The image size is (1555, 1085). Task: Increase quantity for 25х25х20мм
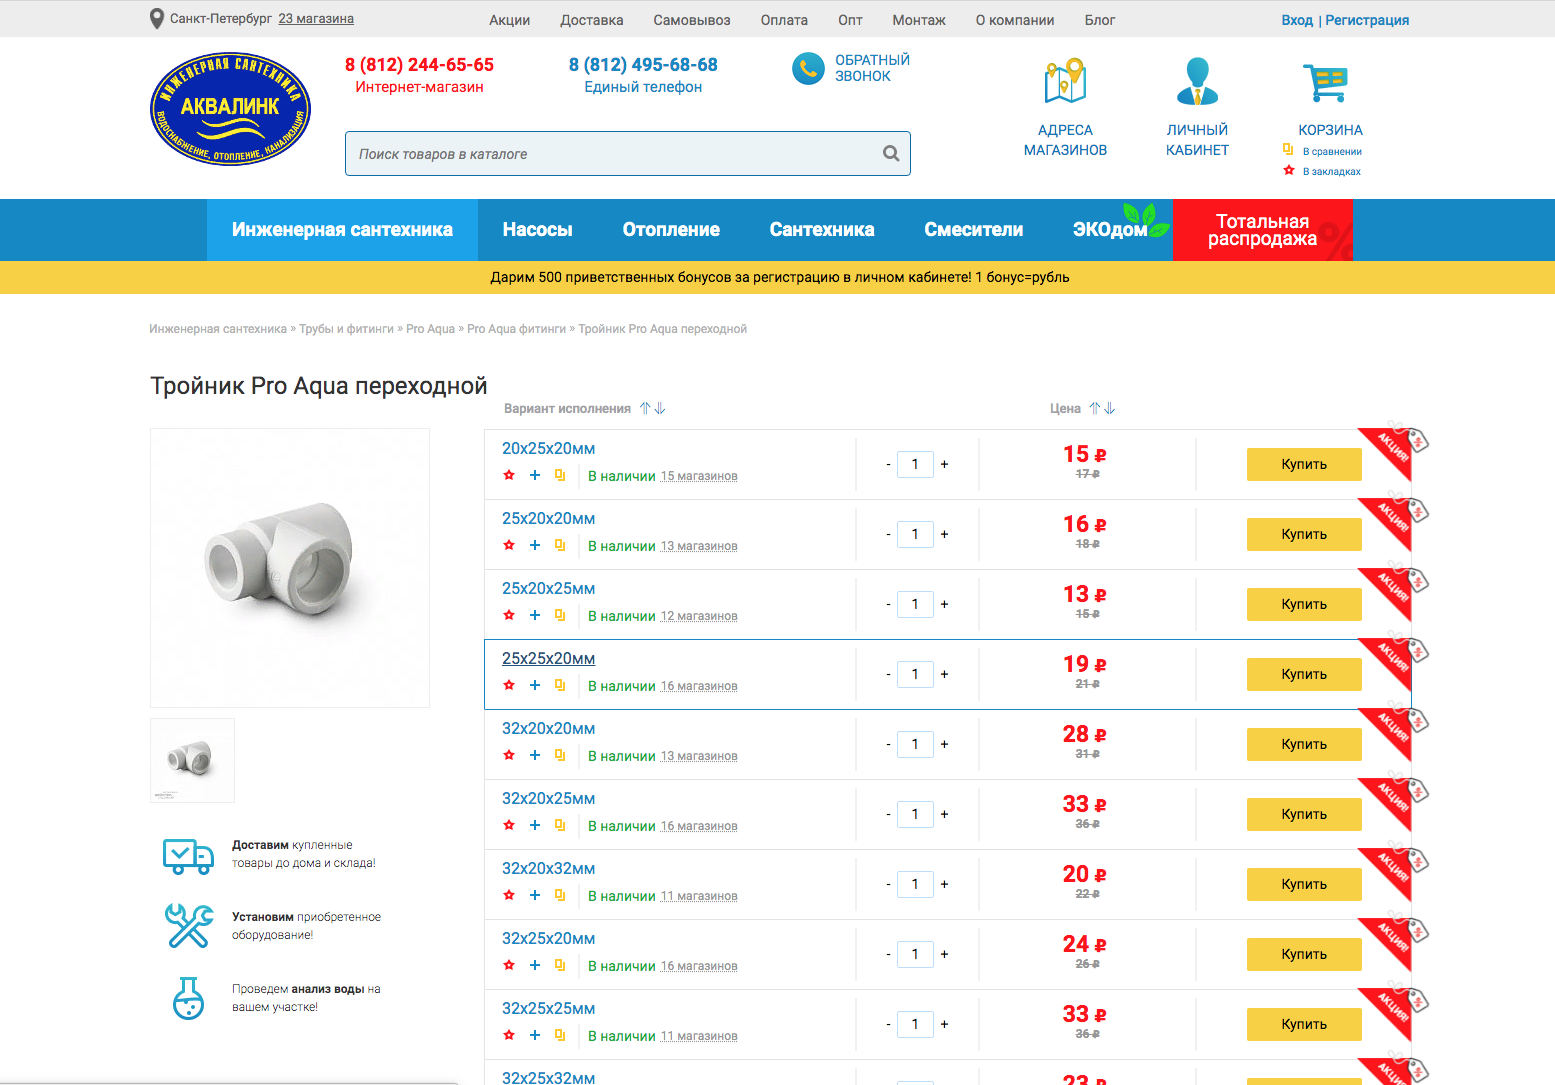(x=944, y=674)
